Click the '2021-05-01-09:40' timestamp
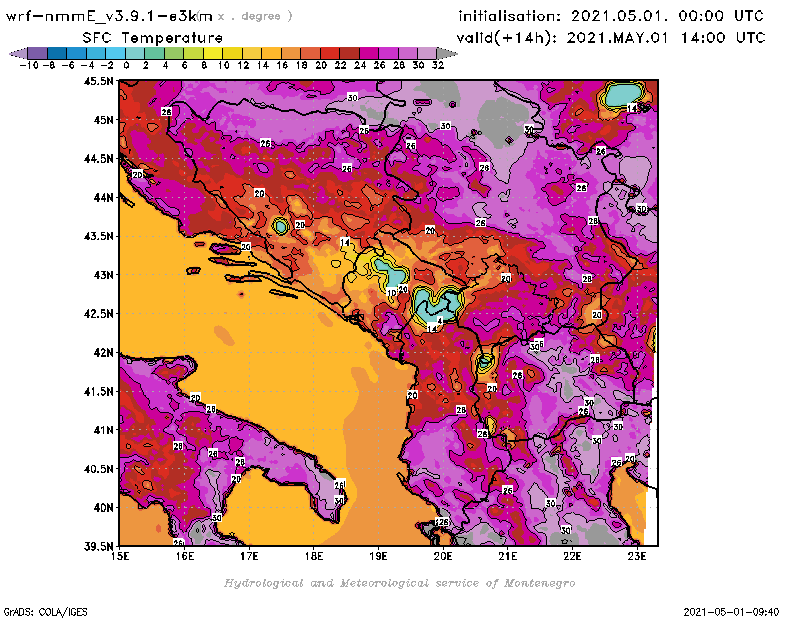 pos(731,611)
